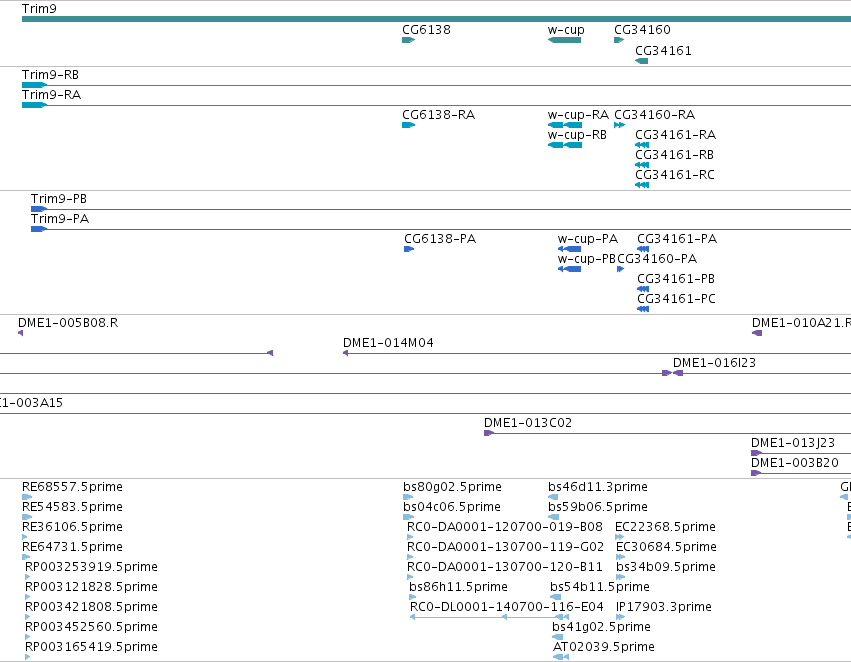
Task: Click the bs04c06.5prime EST label
Action: coord(452,507)
